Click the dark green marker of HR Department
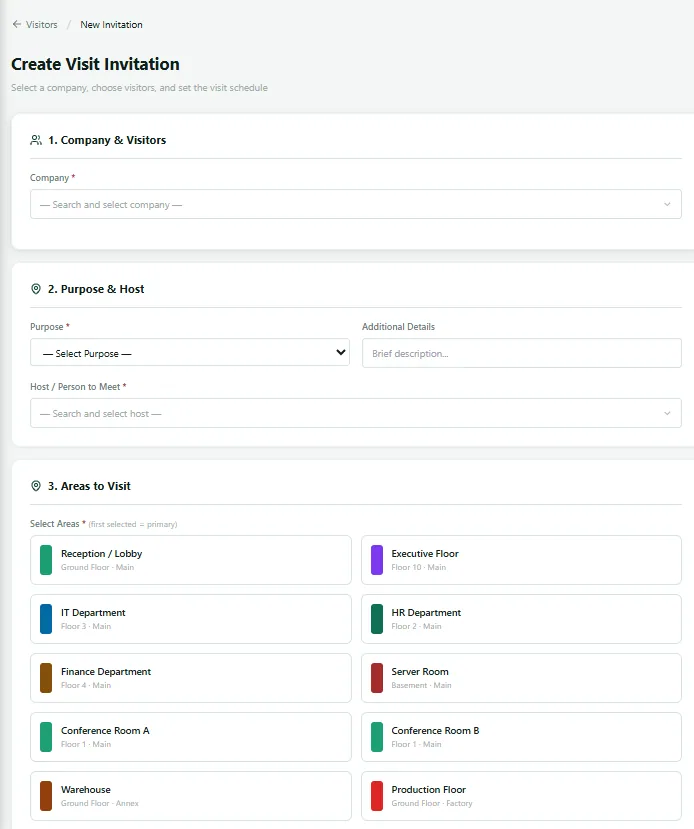Viewport: 694px width, 829px height. click(377, 619)
